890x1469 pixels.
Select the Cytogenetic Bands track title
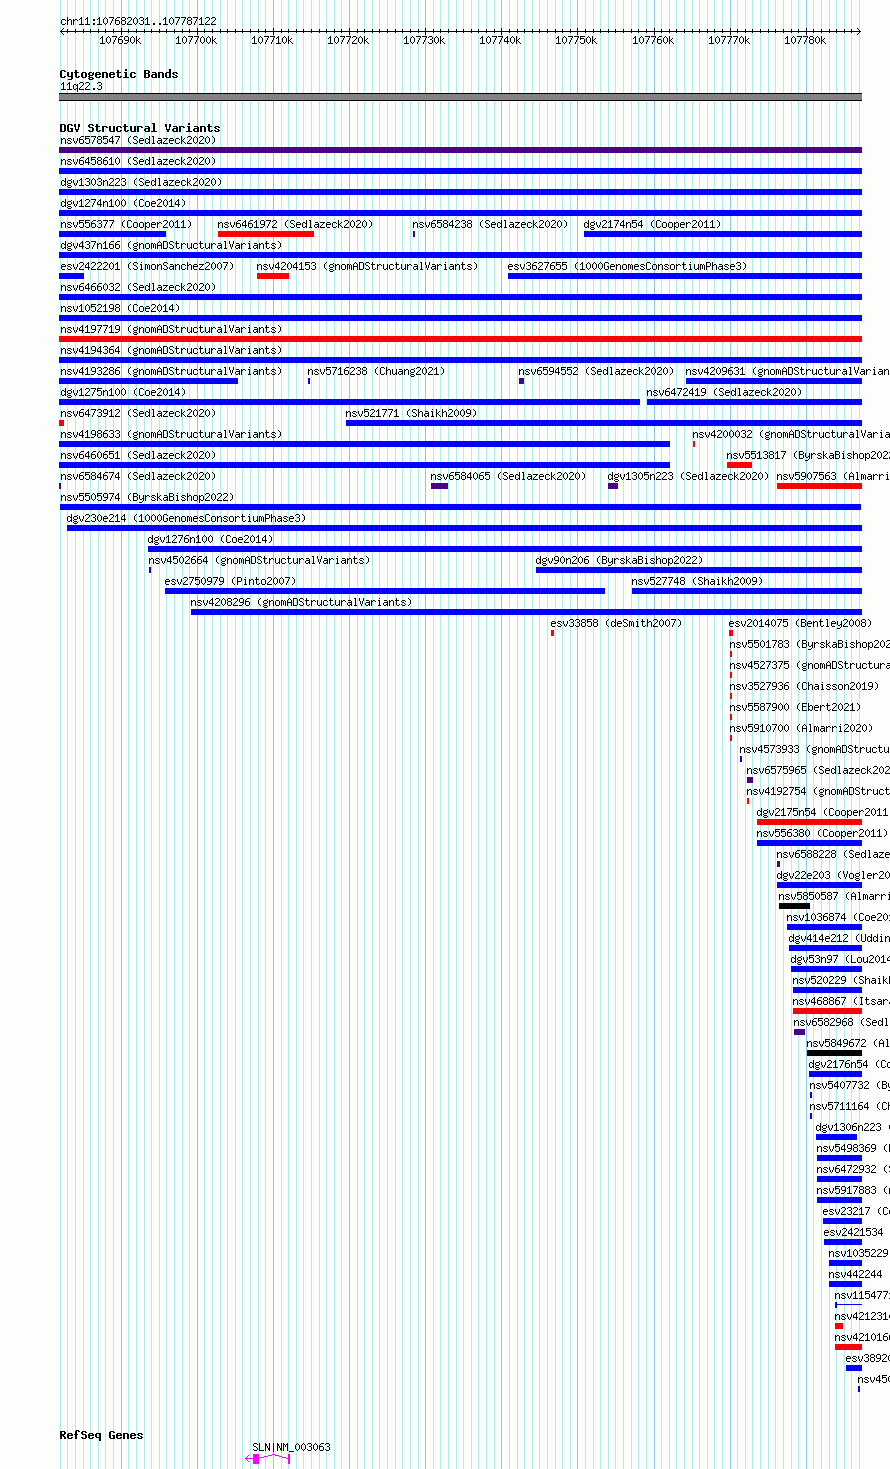[119, 74]
